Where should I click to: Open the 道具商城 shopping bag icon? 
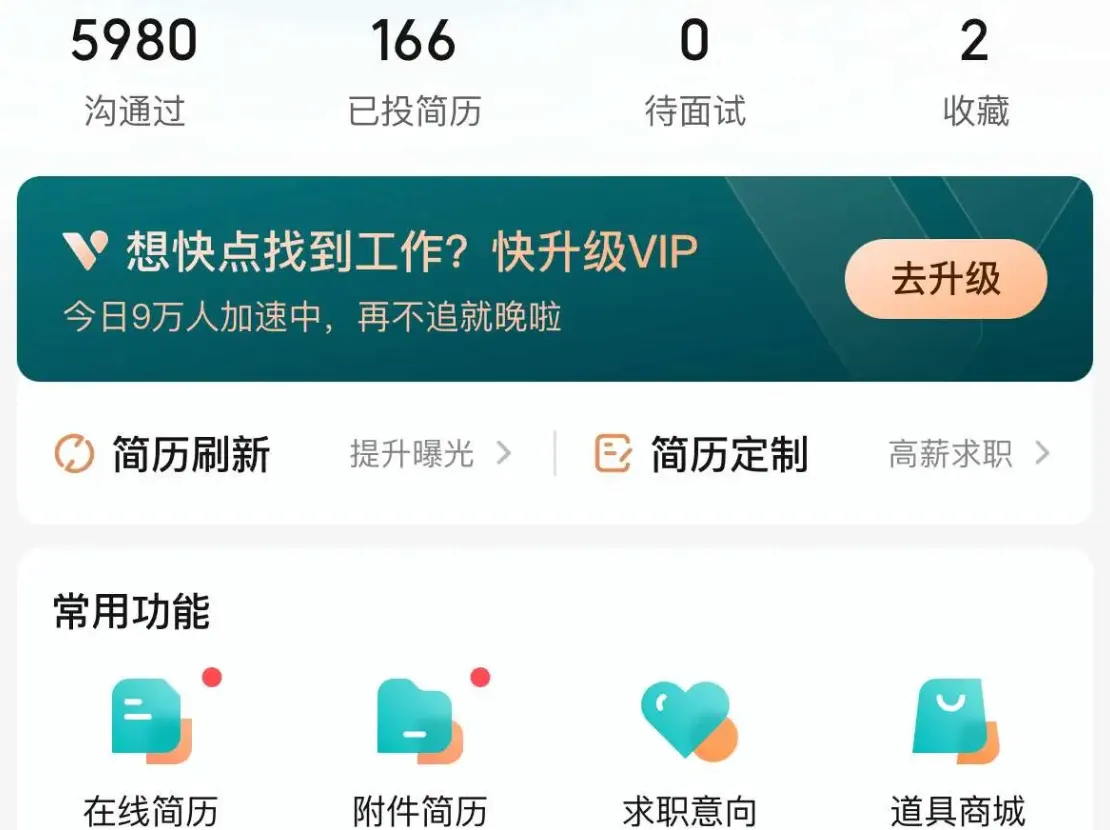click(x=956, y=720)
